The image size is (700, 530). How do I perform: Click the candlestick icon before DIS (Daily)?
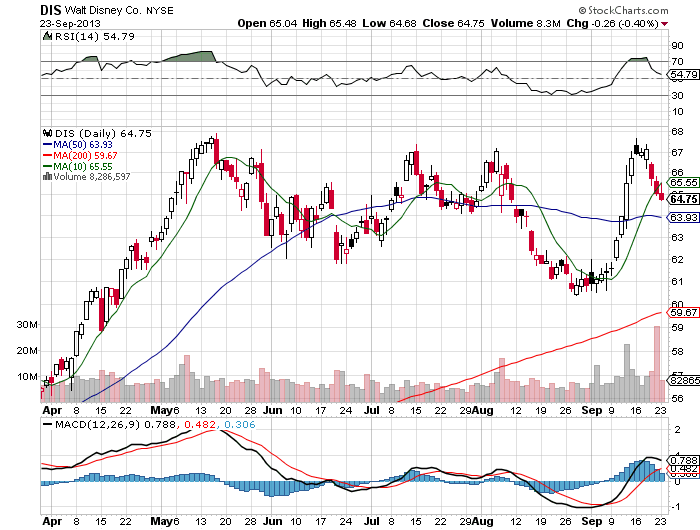pos(47,133)
